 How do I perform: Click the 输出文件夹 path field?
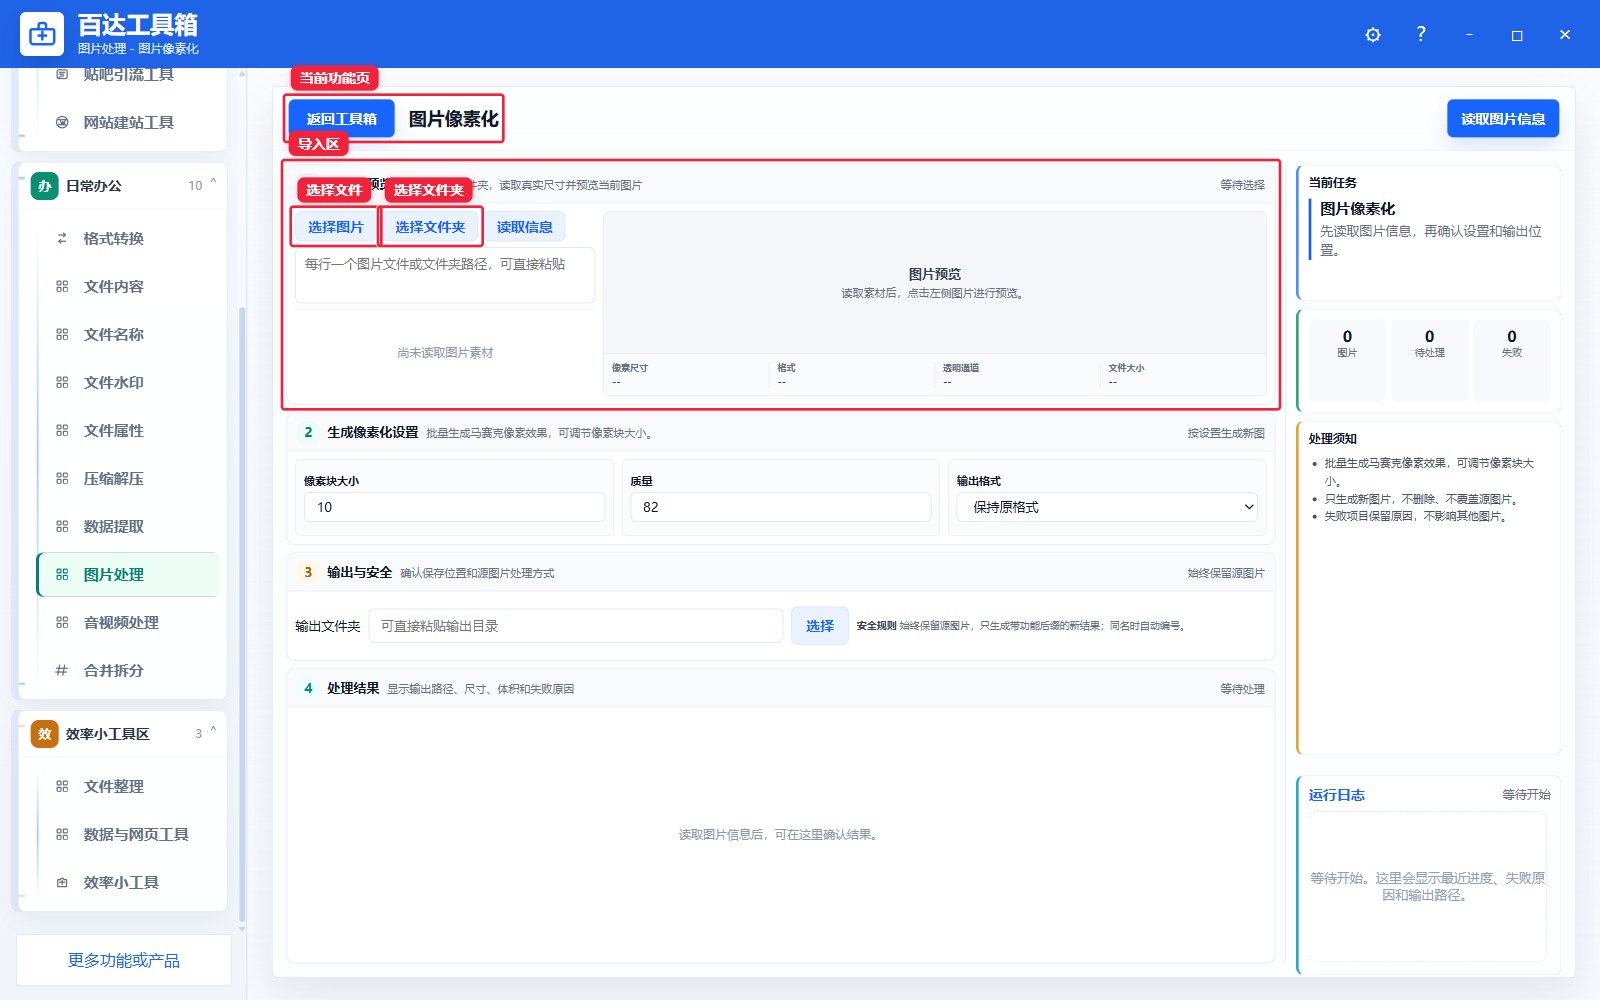pyautogui.click(x=576, y=626)
